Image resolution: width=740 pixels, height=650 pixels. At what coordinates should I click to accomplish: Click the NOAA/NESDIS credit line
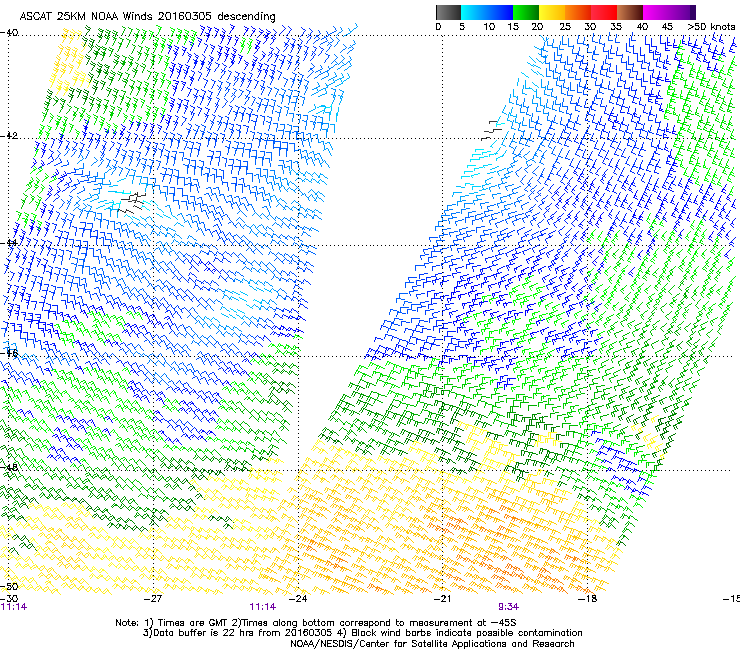(432, 644)
